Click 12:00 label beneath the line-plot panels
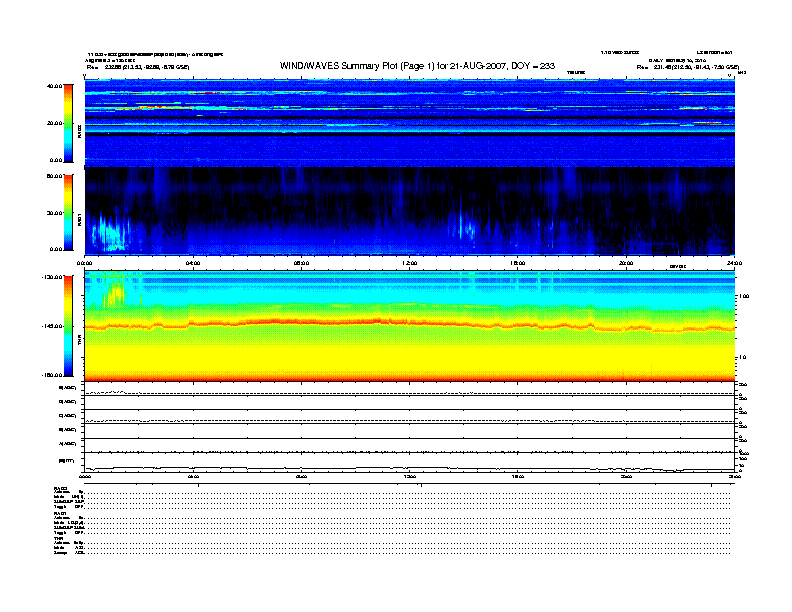 pyautogui.click(x=410, y=477)
